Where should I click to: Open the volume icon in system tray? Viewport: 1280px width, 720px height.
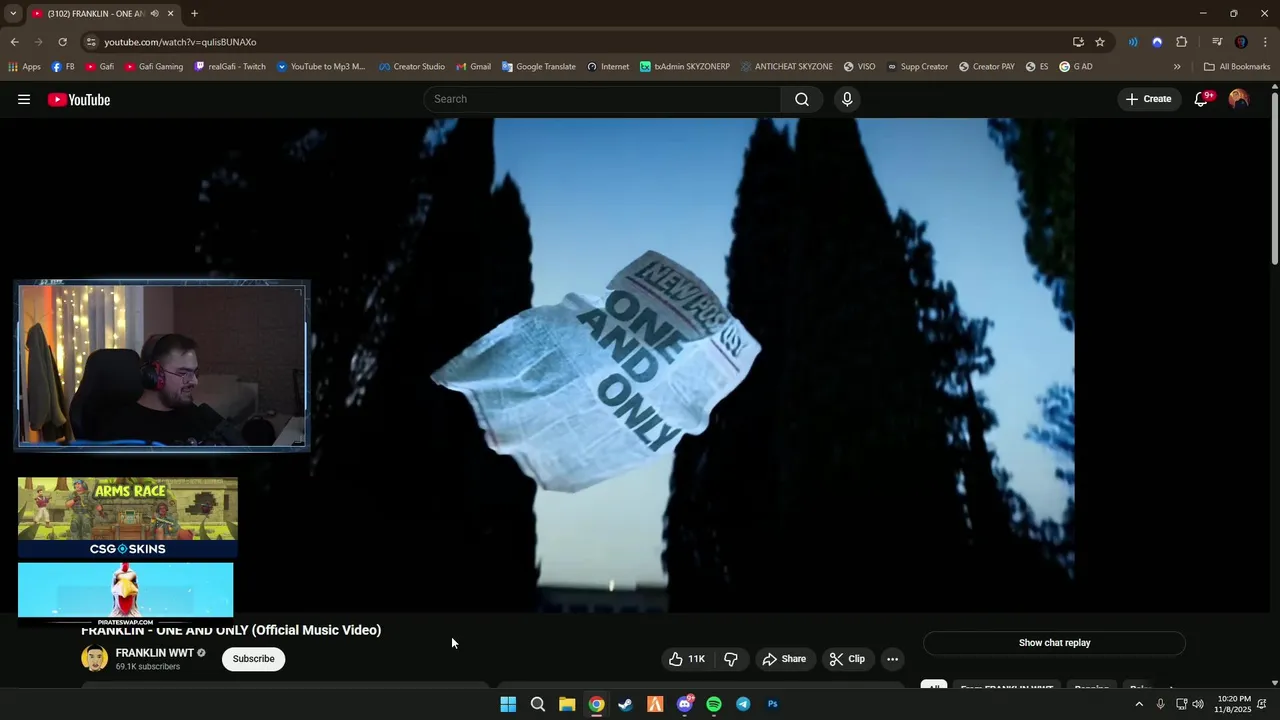click(1198, 704)
